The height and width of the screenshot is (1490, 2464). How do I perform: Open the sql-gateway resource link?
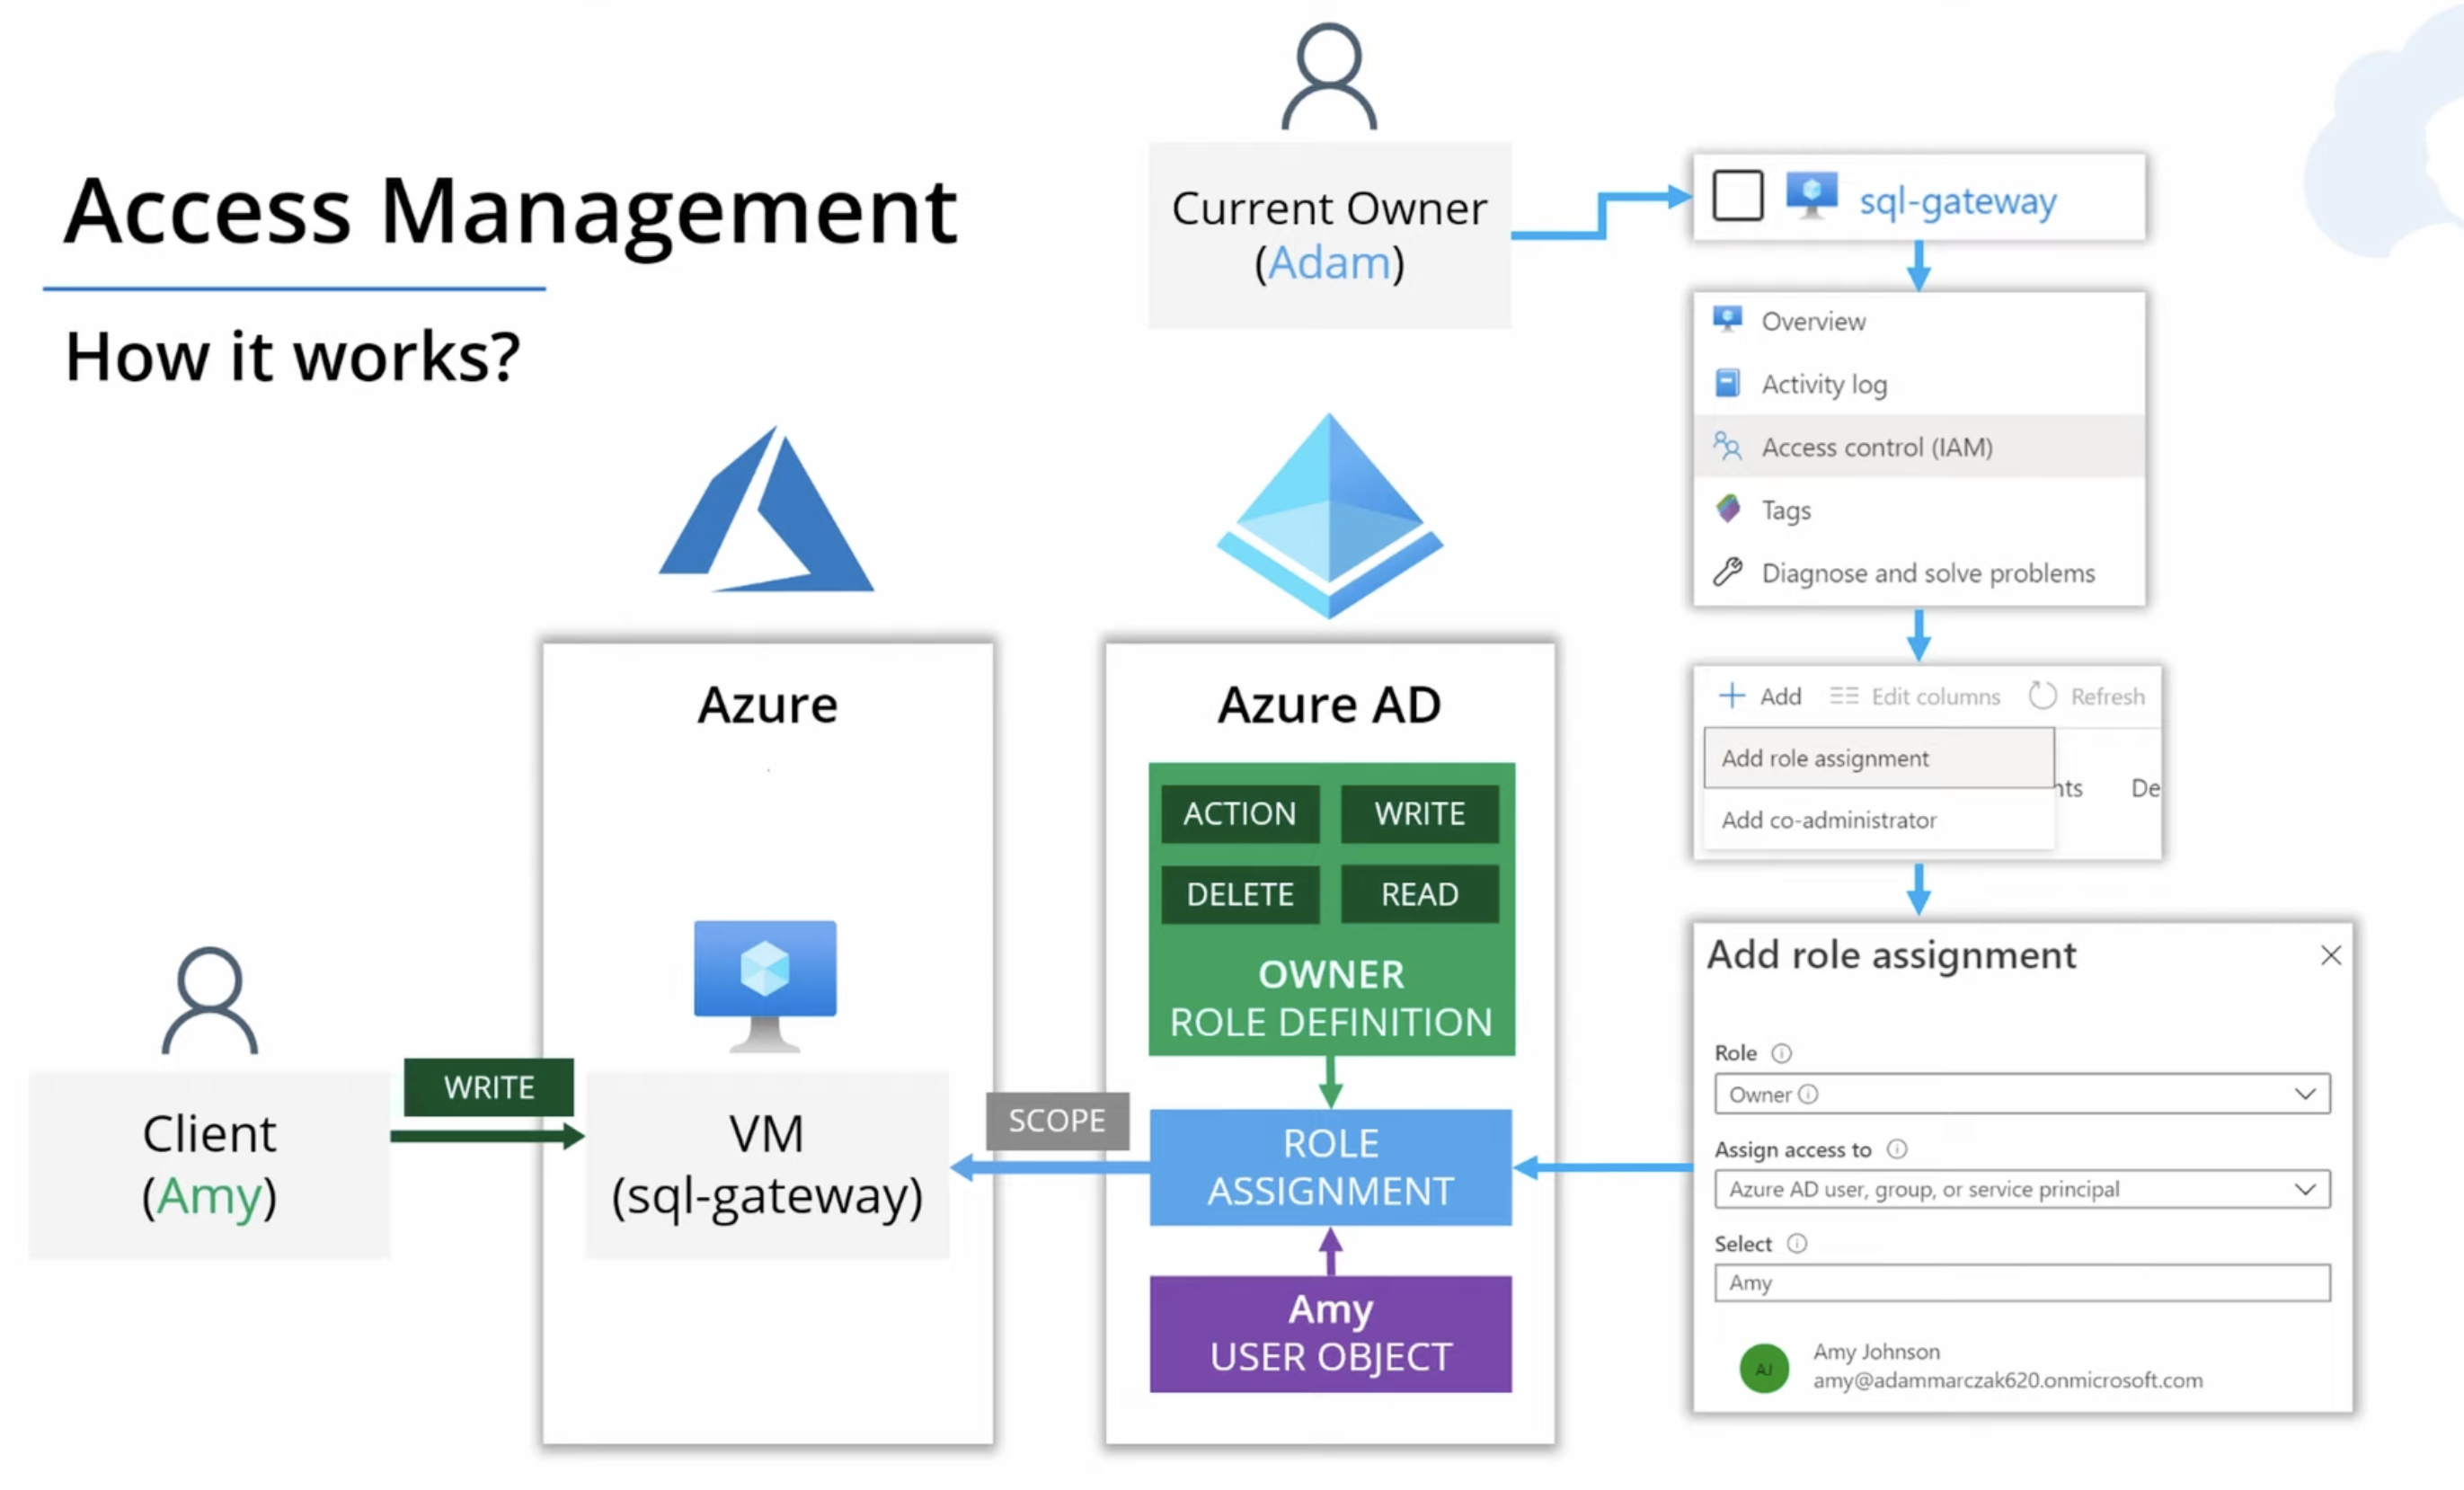1957,201
